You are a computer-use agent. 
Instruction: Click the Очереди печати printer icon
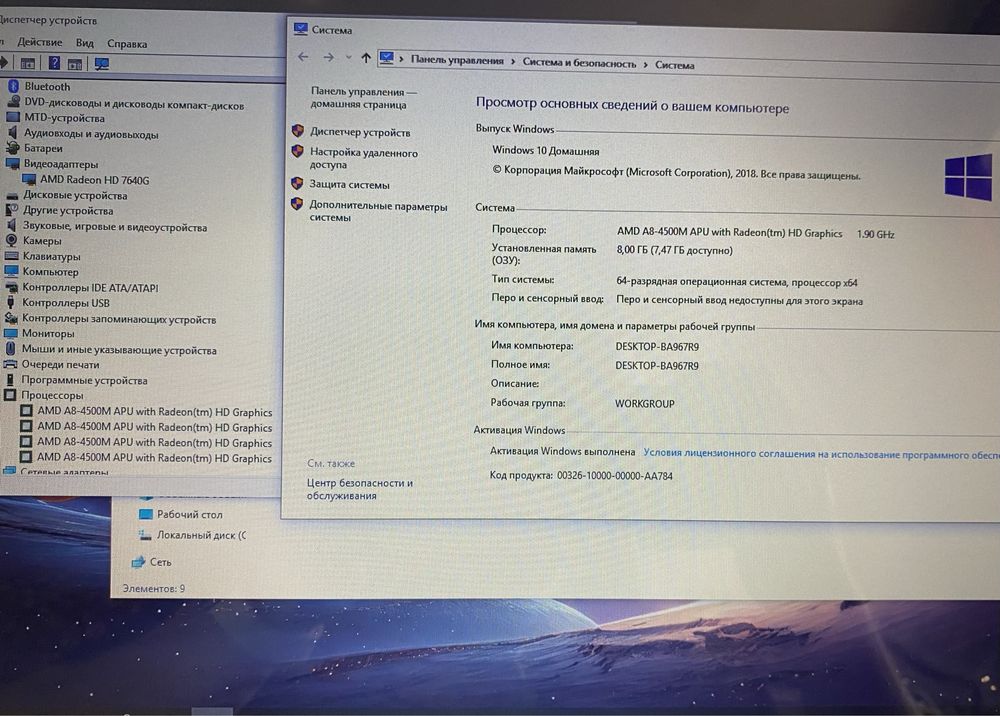[10, 364]
